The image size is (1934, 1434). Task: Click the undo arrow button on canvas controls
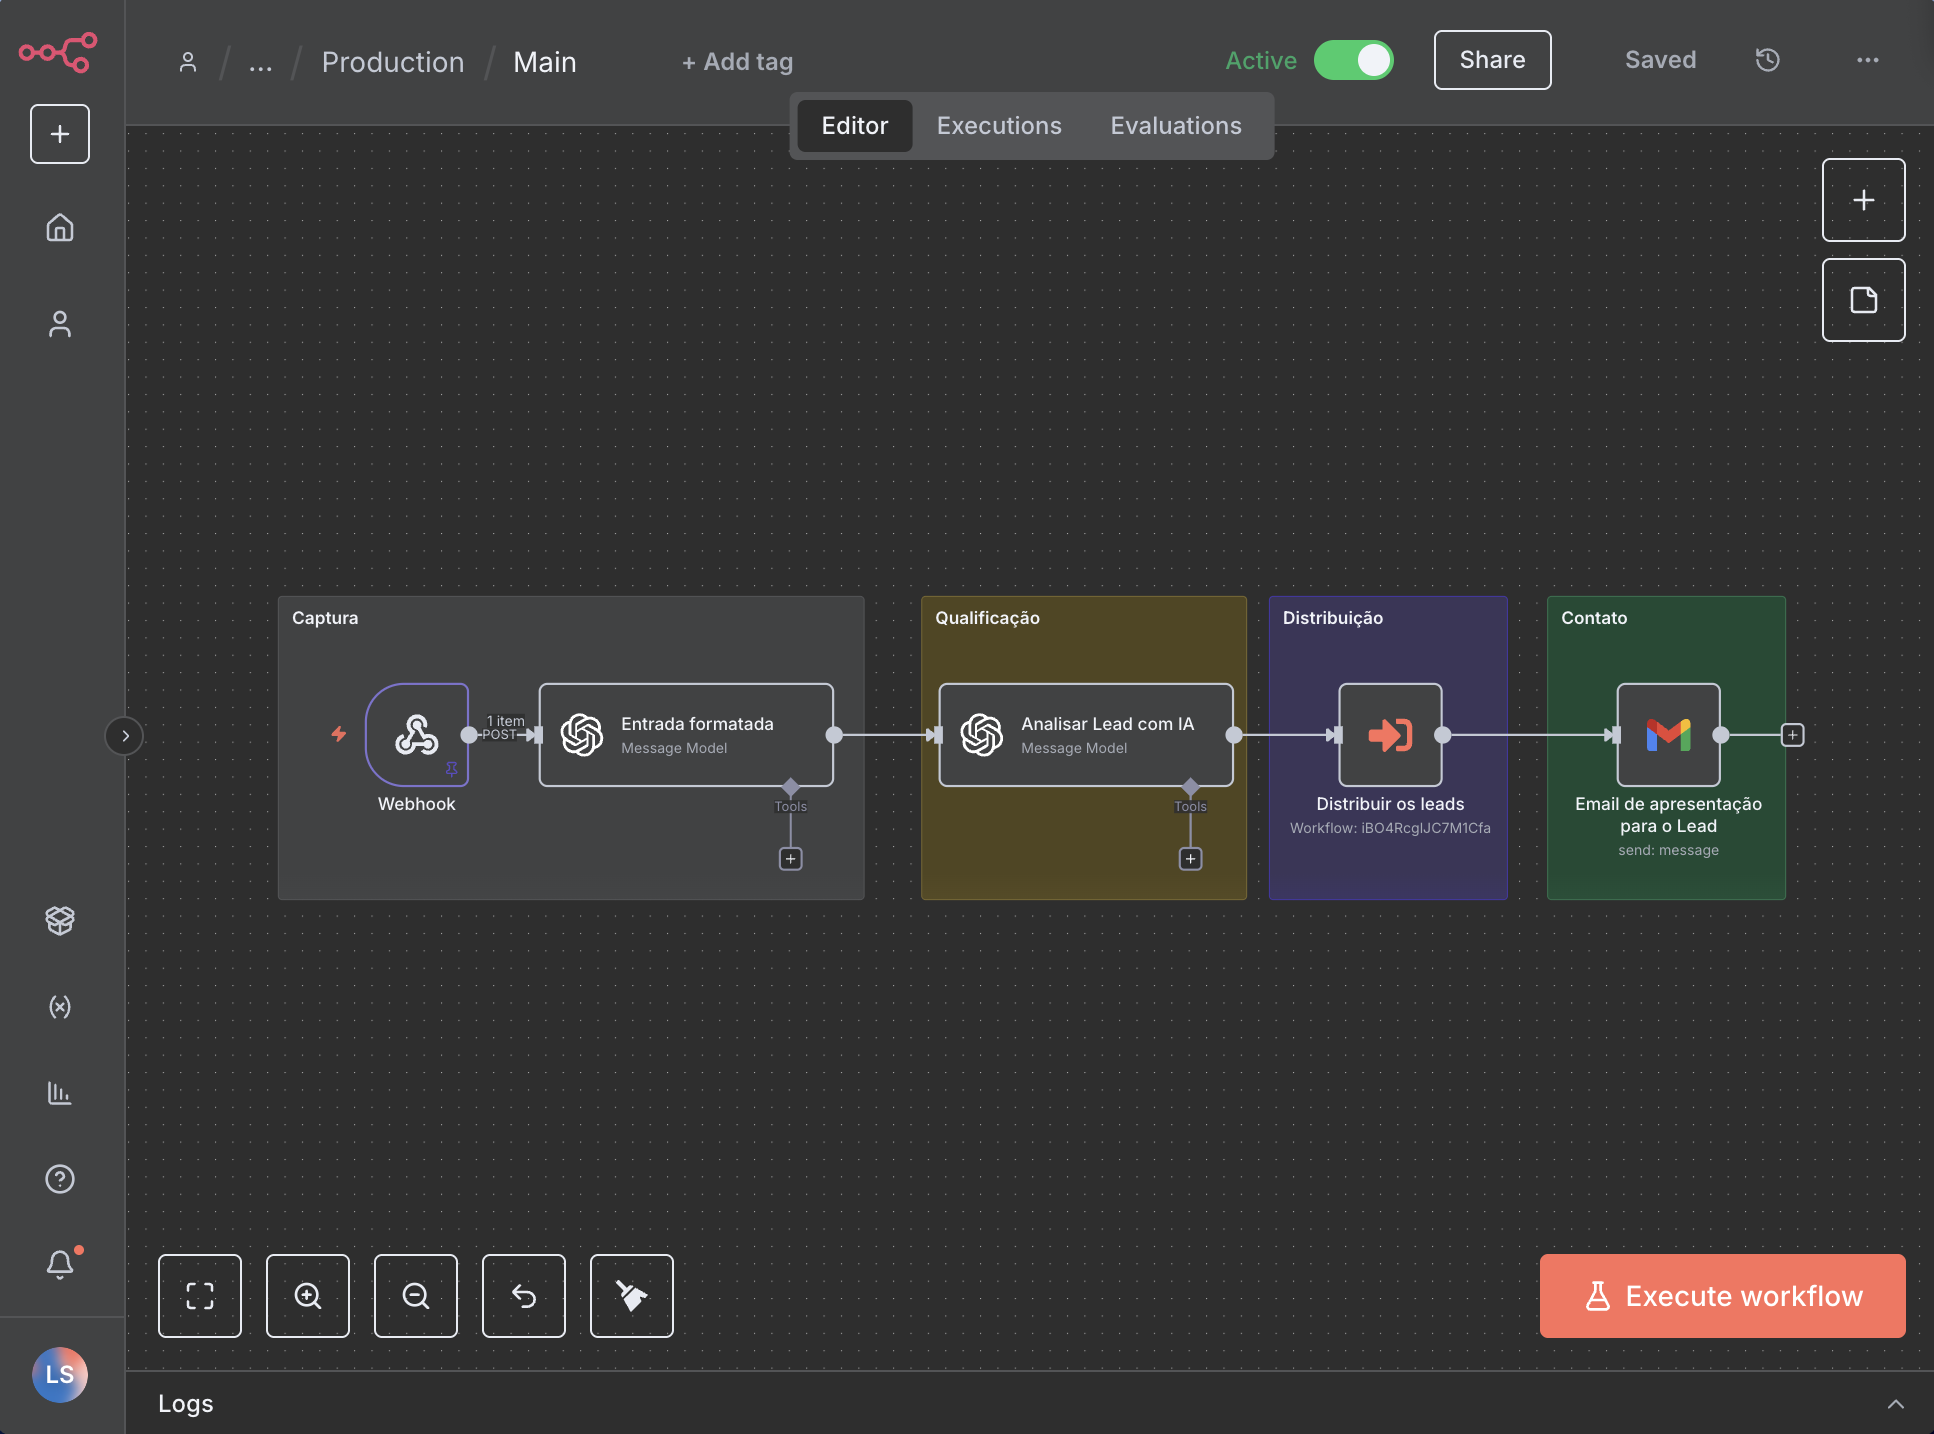(x=524, y=1296)
